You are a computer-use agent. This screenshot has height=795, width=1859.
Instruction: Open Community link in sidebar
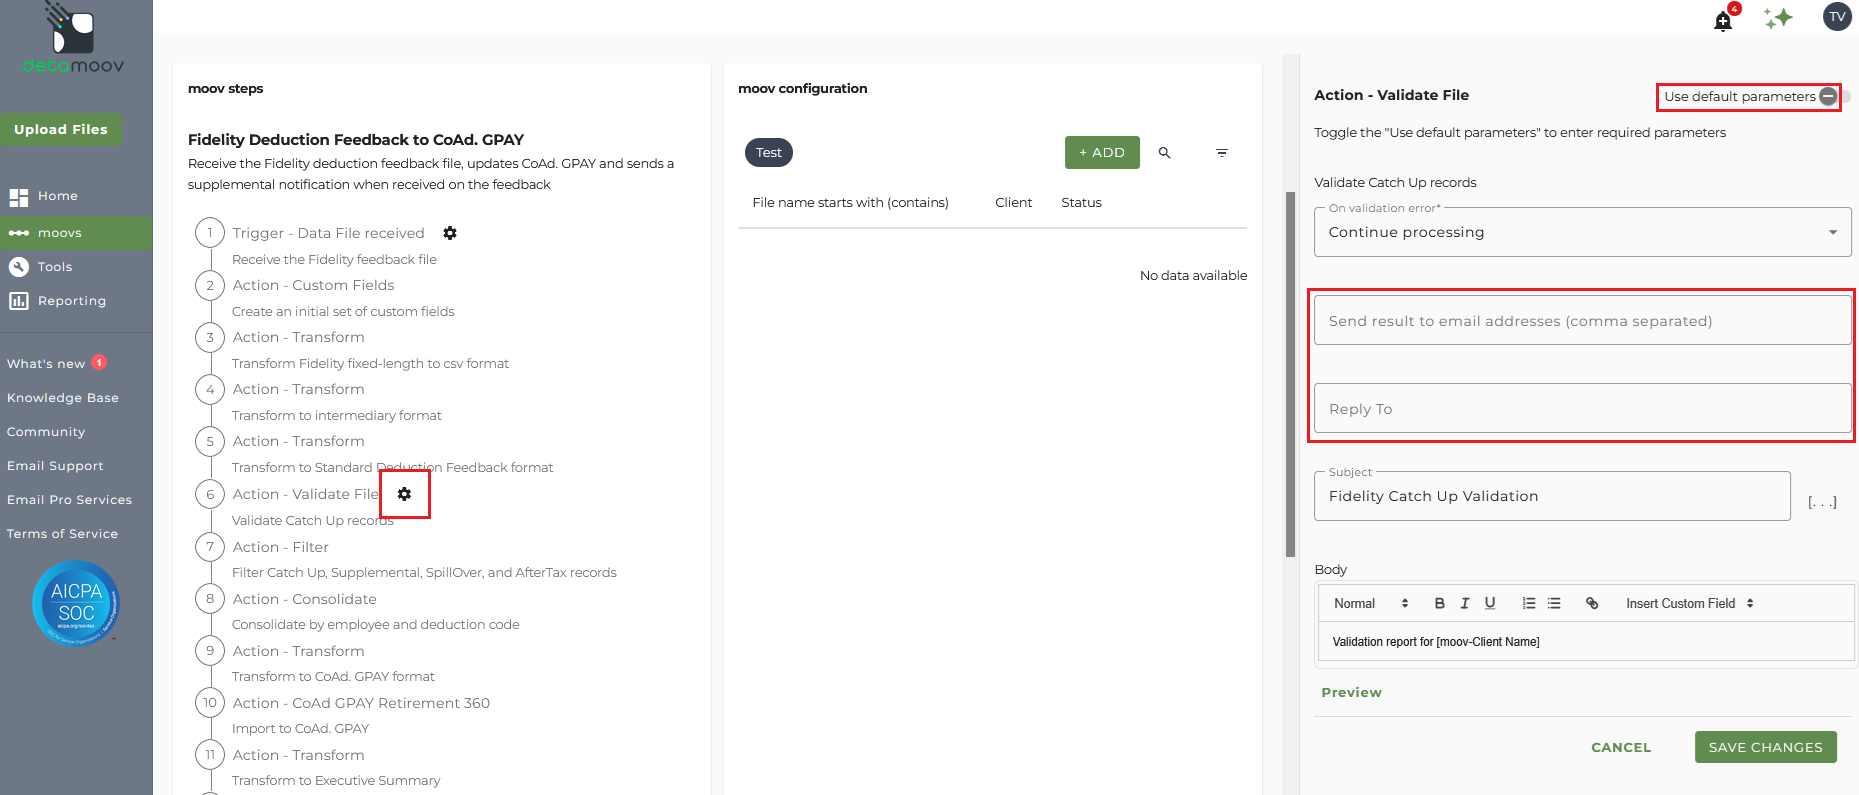(46, 432)
